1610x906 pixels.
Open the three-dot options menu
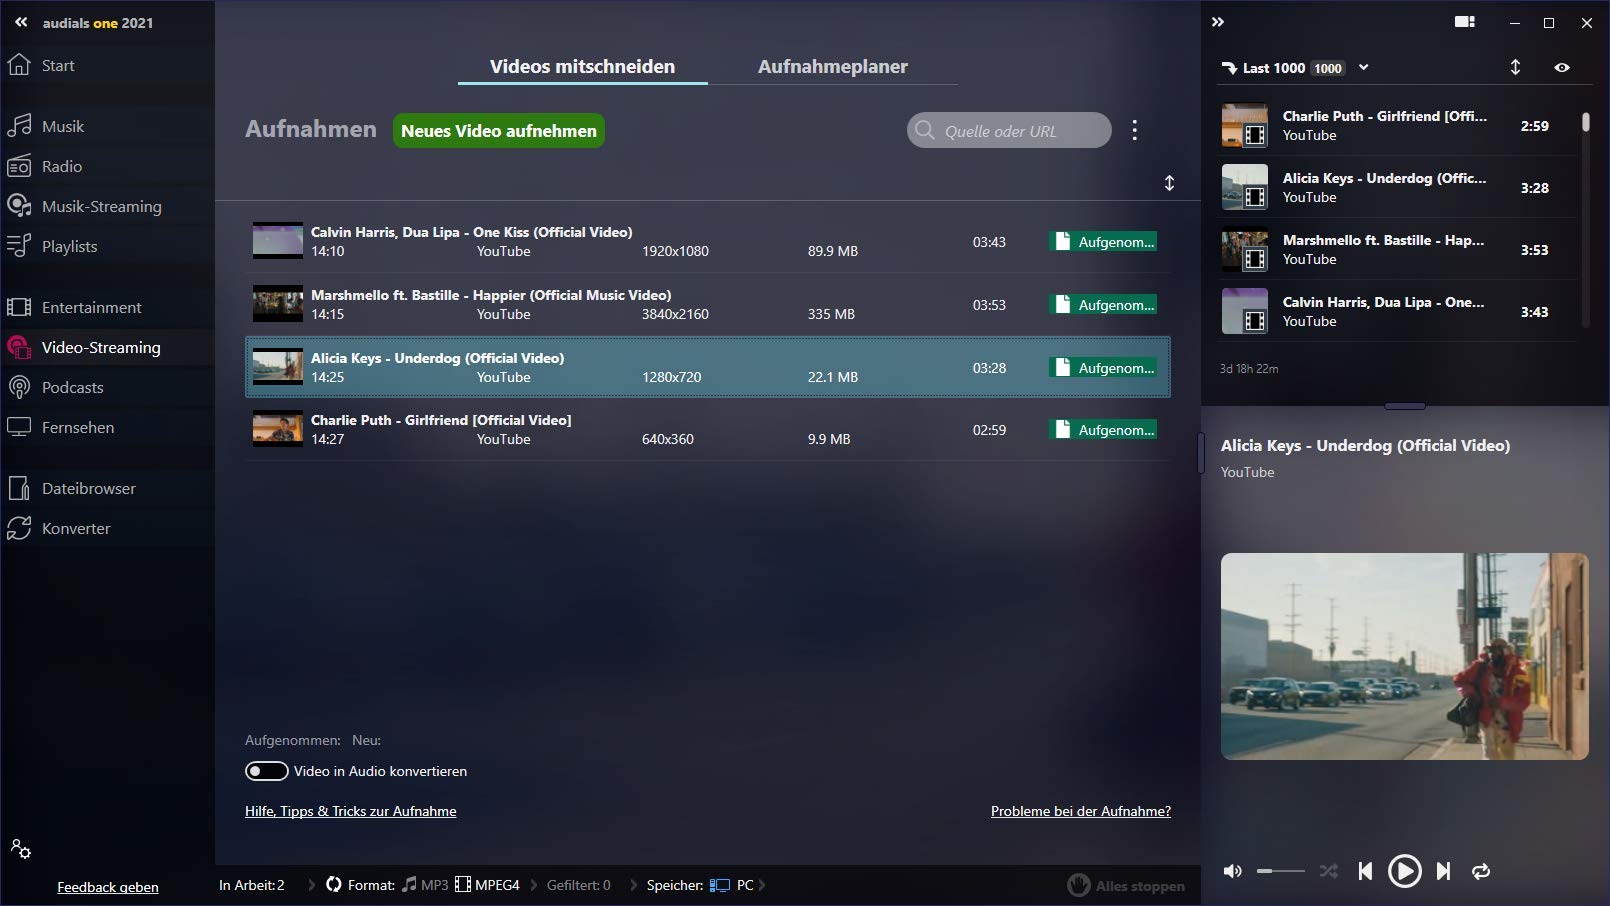click(1134, 130)
